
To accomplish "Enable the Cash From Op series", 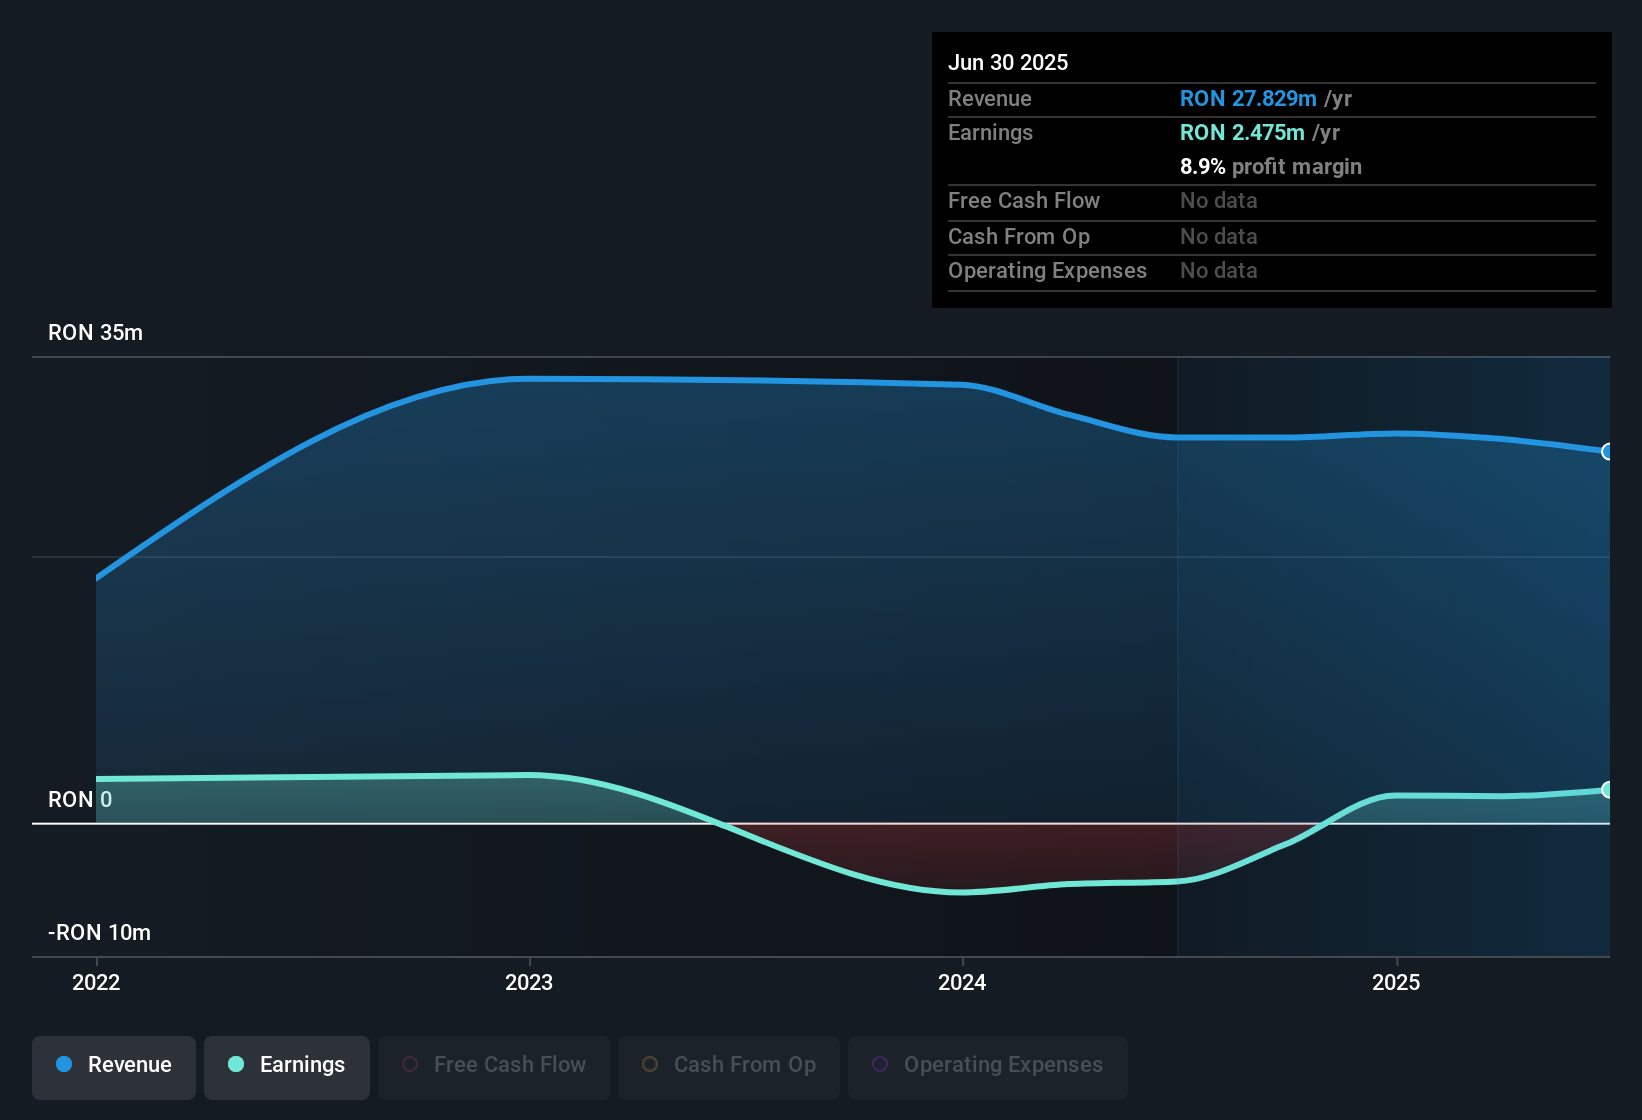I will 729,1067.
